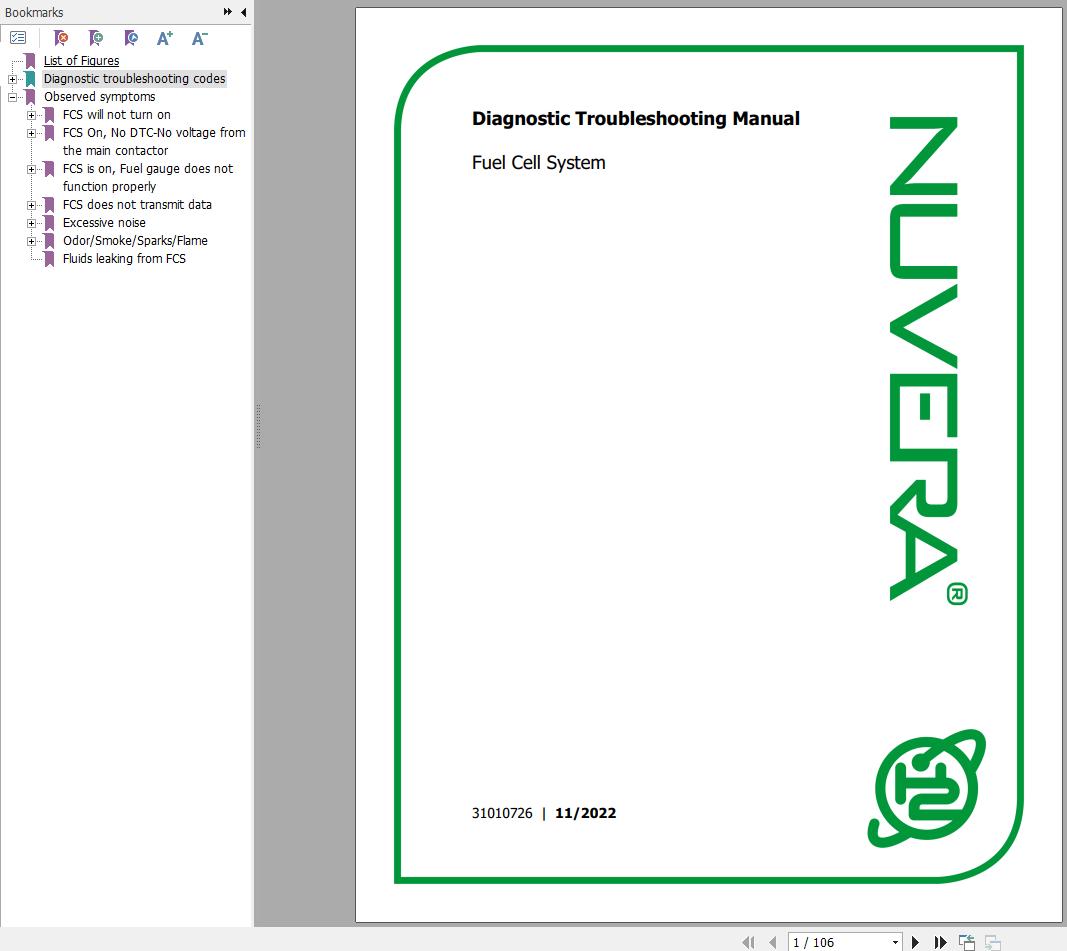Click the go-to bookmark icon

[131, 37]
